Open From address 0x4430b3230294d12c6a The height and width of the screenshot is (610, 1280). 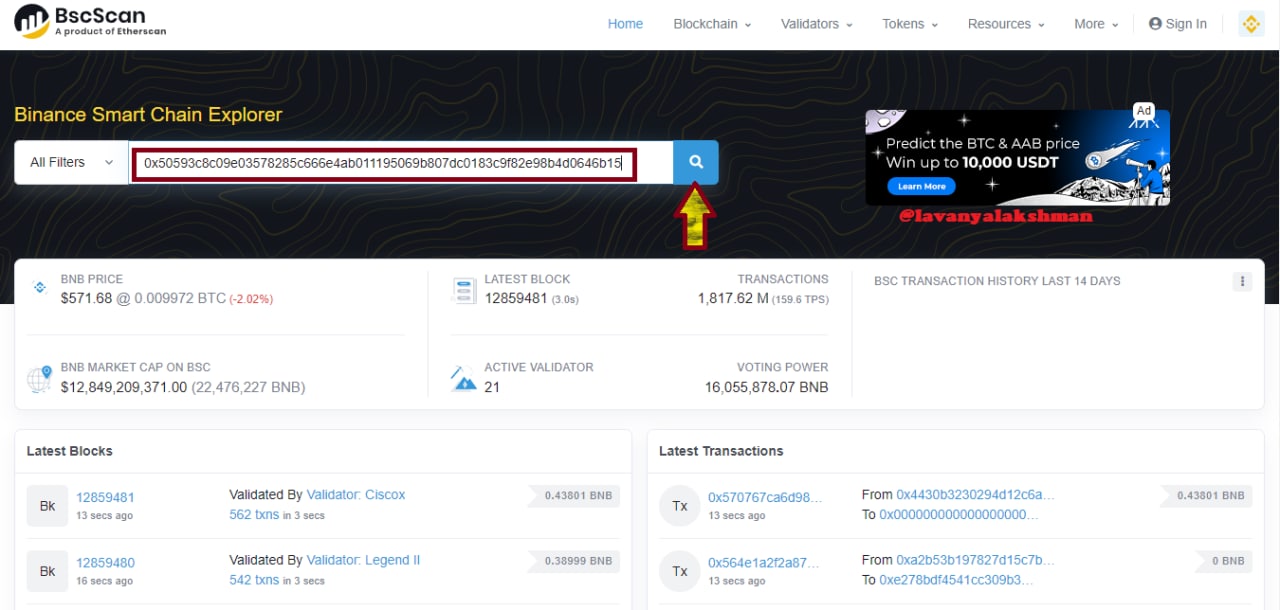pos(976,495)
